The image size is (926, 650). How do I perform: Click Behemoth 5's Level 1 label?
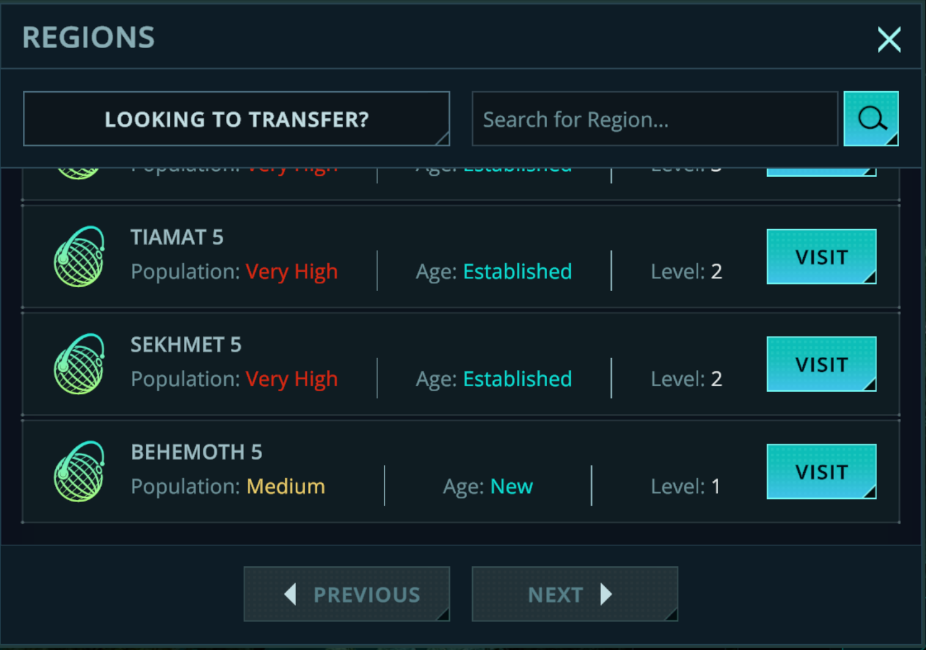click(686, 487)
